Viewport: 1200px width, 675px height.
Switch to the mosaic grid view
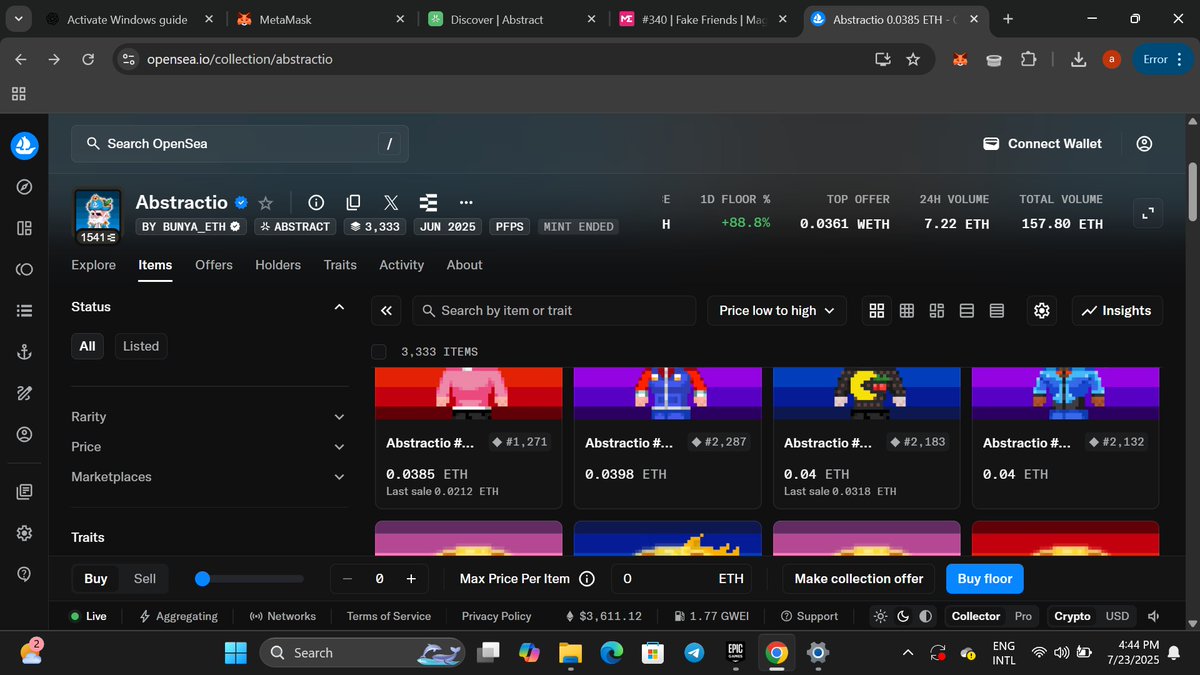937,311
